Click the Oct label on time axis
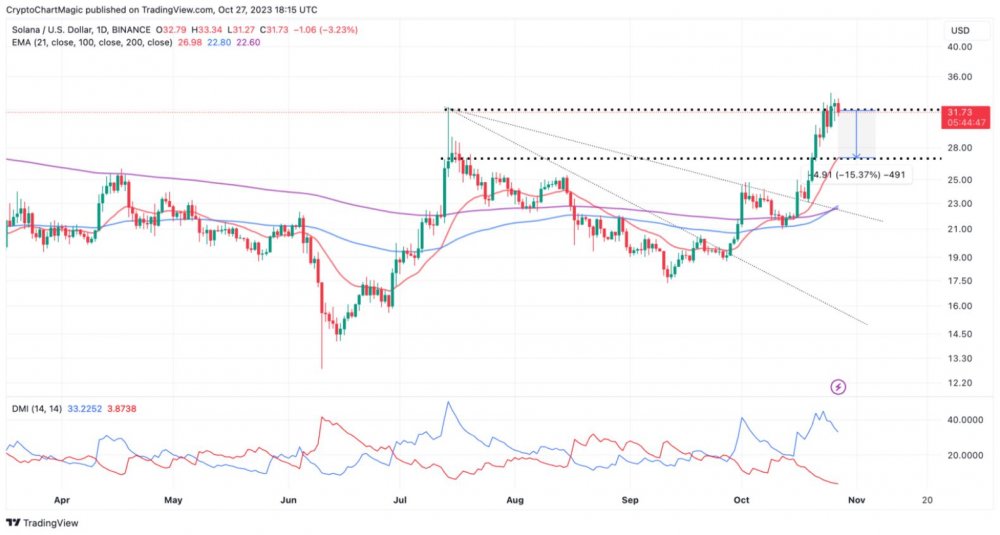 741,501
